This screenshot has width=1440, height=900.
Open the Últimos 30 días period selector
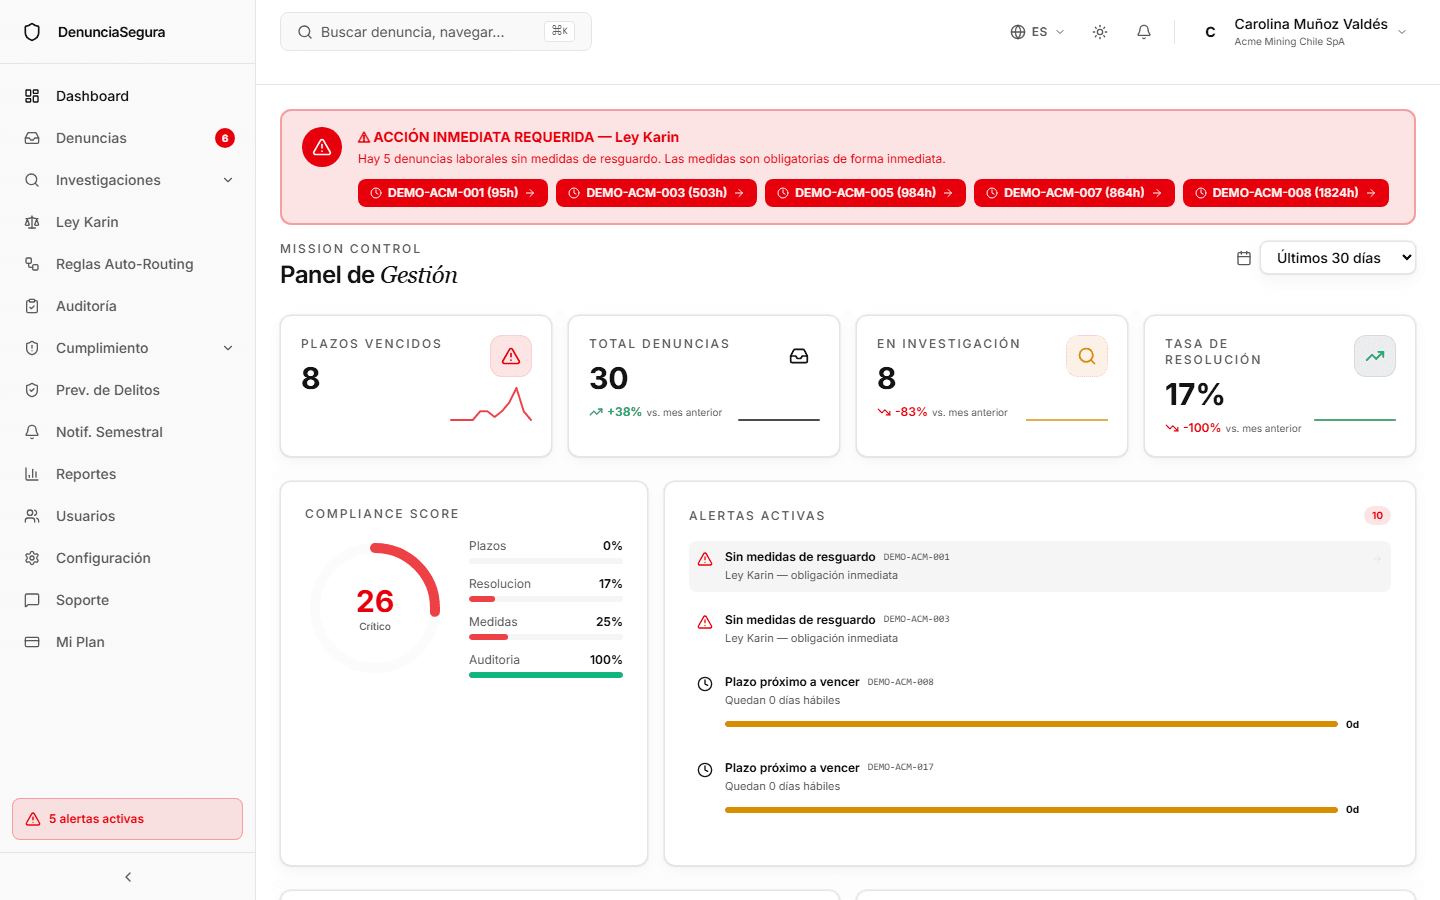click(x=1338, y=258)
